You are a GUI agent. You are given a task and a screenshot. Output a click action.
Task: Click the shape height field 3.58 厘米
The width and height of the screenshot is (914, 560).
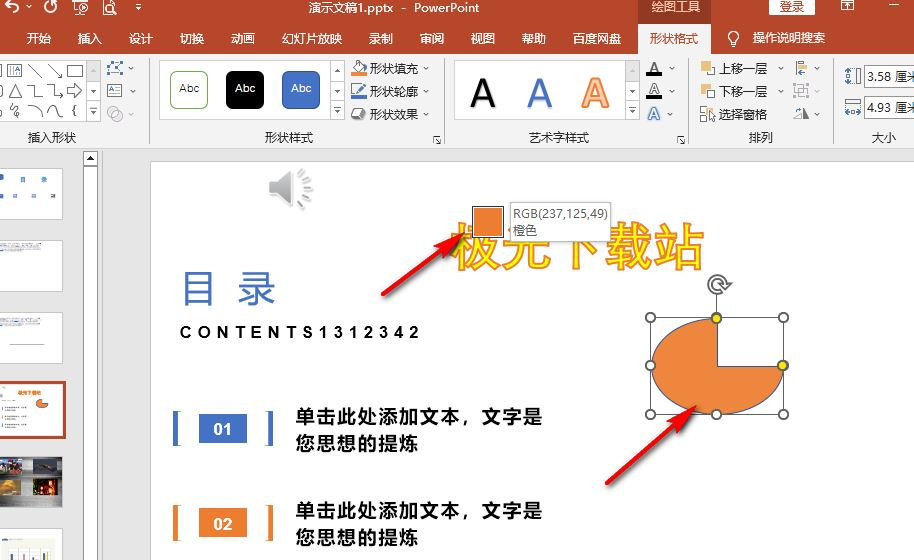coord(889,76)
